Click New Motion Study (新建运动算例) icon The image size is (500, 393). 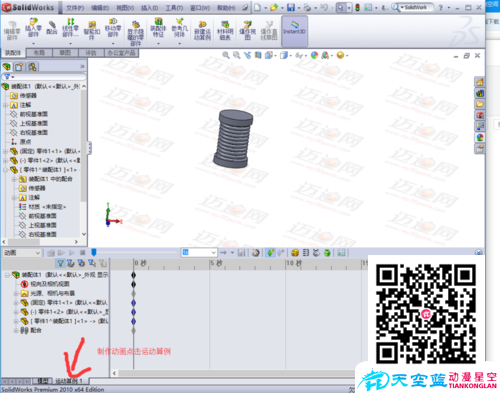coord(202,30)
